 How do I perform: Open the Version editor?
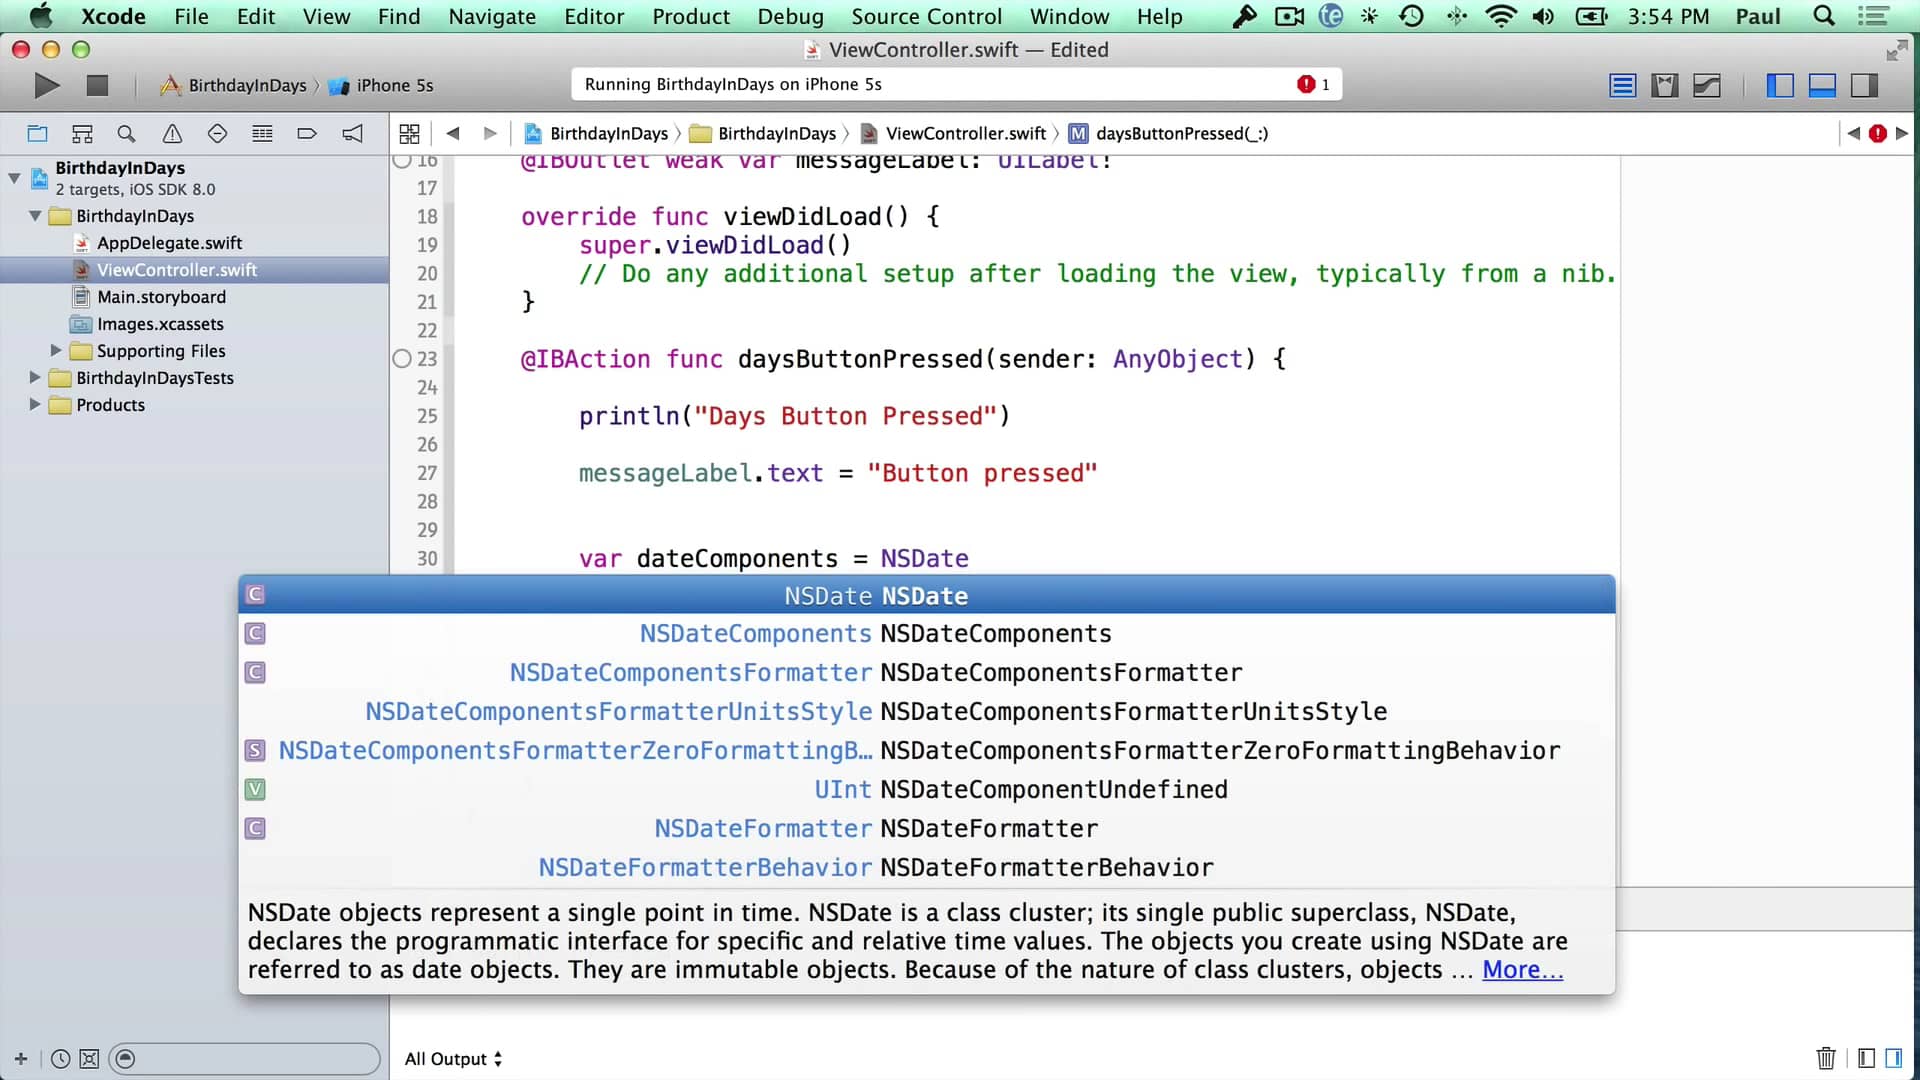(1707, 86)
